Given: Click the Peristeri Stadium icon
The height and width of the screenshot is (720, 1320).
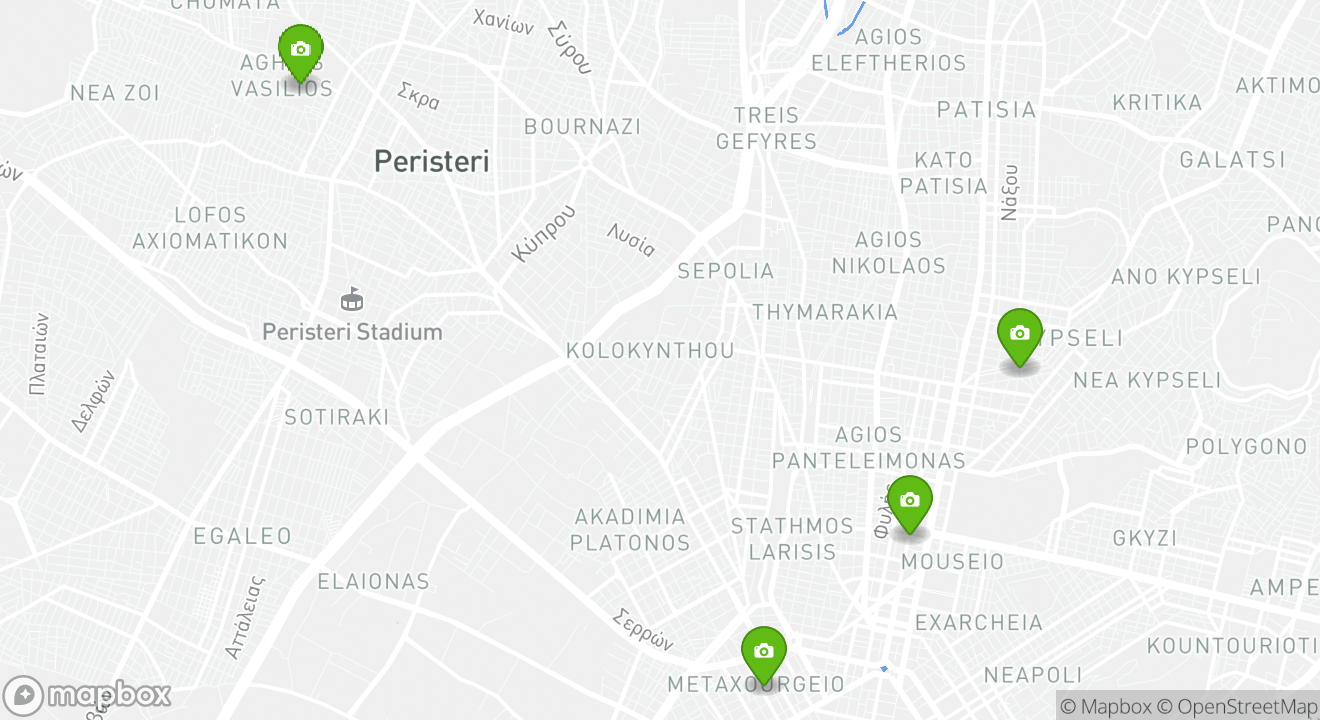Looking at the screenshot, I should coord(352,298).
